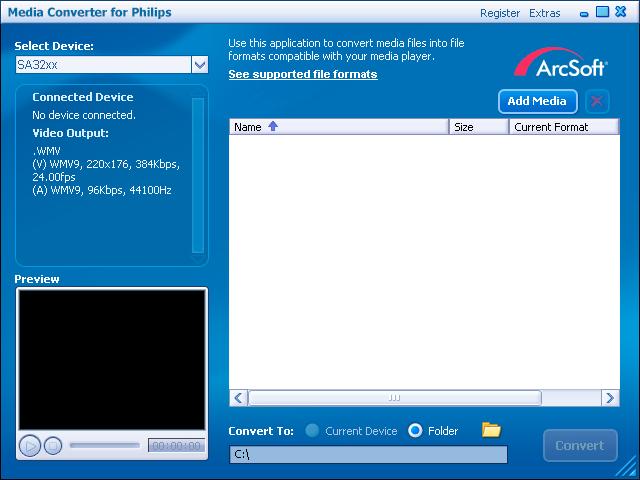Click the 00:00:00 preview time display
This screenshot has height=480, width=640.
coord(176,445)
